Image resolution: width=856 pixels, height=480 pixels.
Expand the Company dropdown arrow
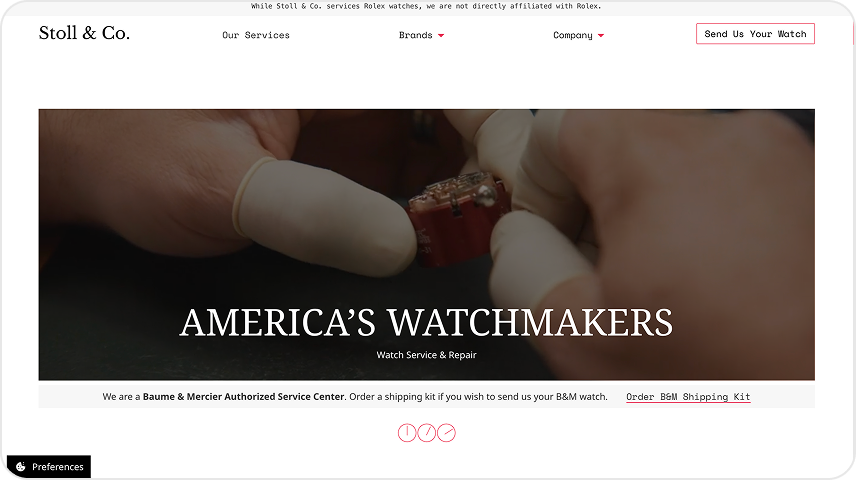[x=601, y=35]
